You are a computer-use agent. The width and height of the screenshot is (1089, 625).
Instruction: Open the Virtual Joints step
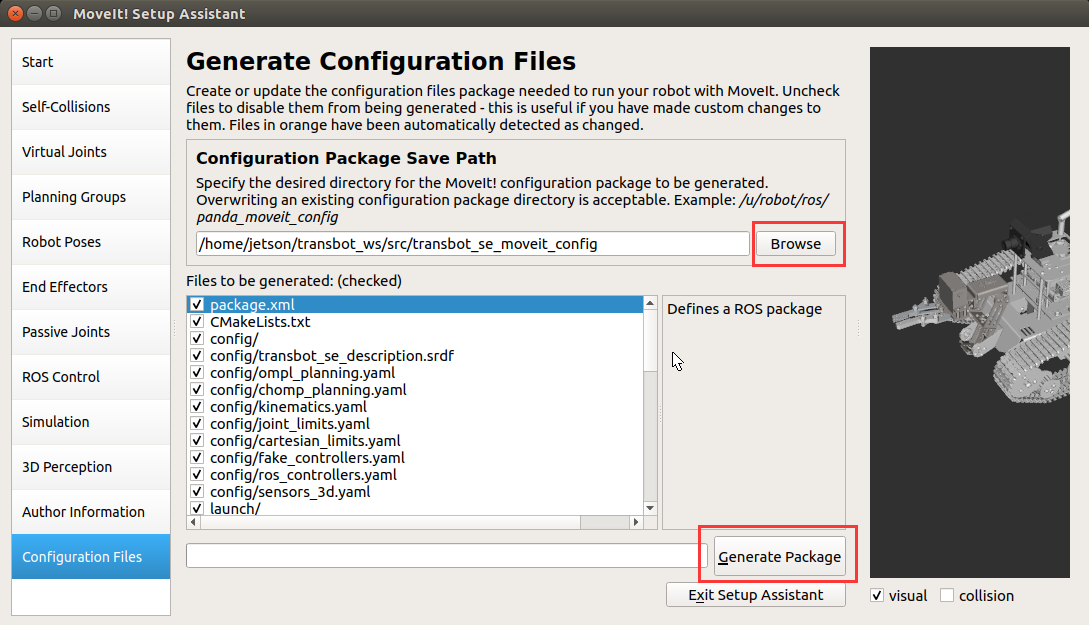(91, 152)
